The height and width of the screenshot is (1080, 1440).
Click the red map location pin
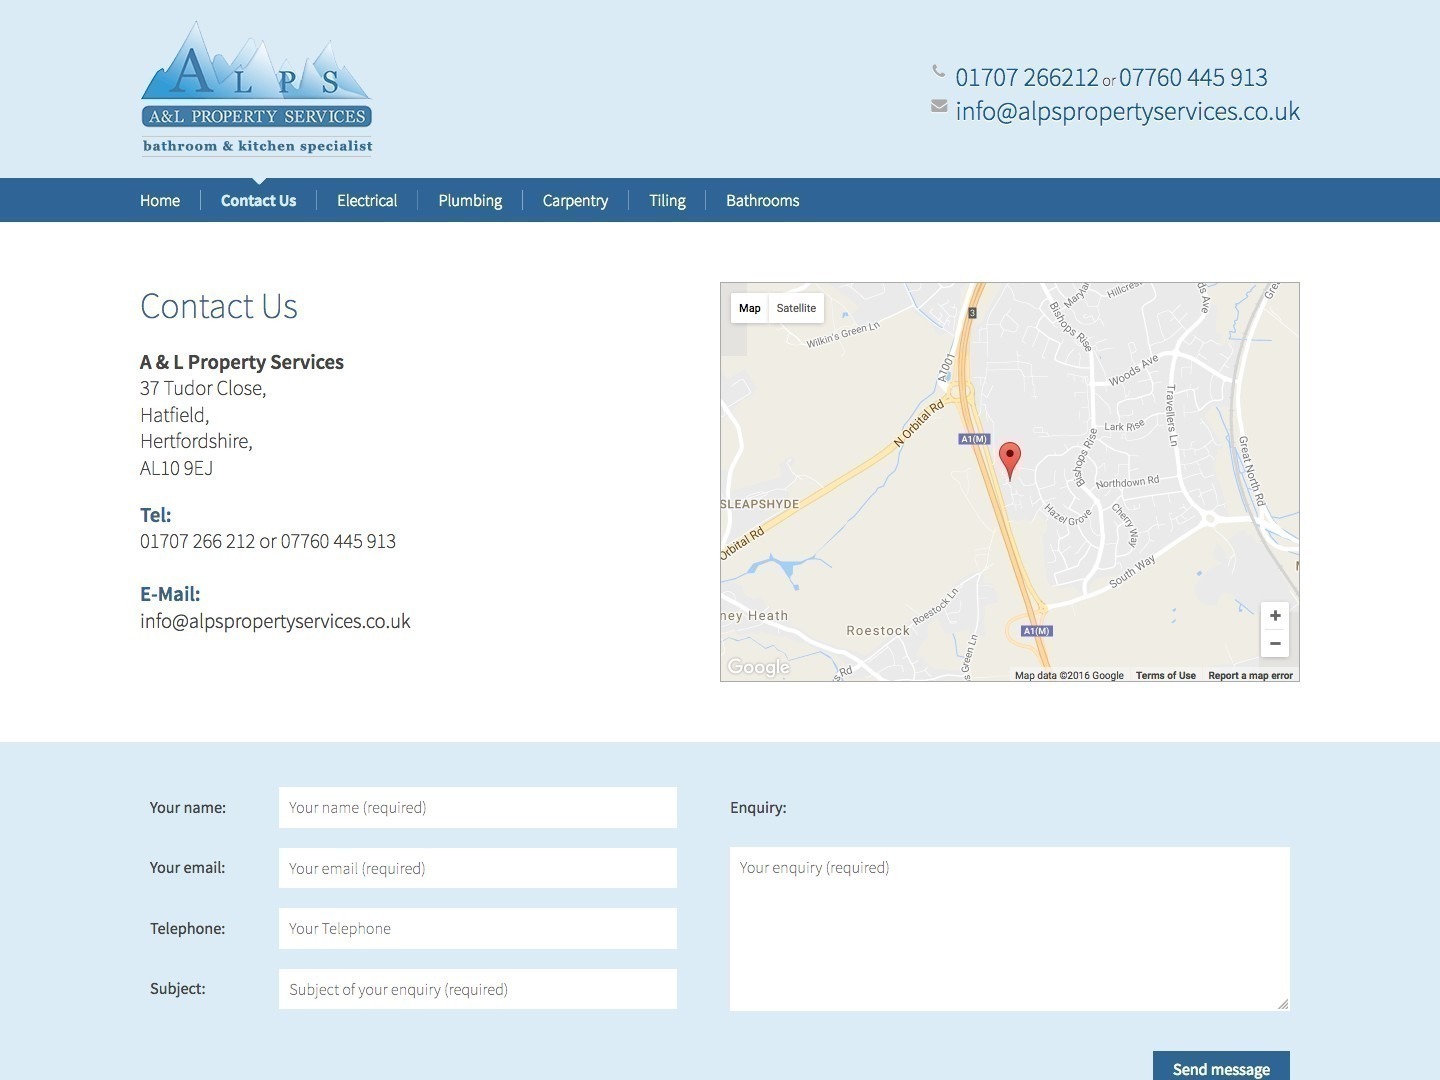pyautogui.click(x=1010, y=459)
